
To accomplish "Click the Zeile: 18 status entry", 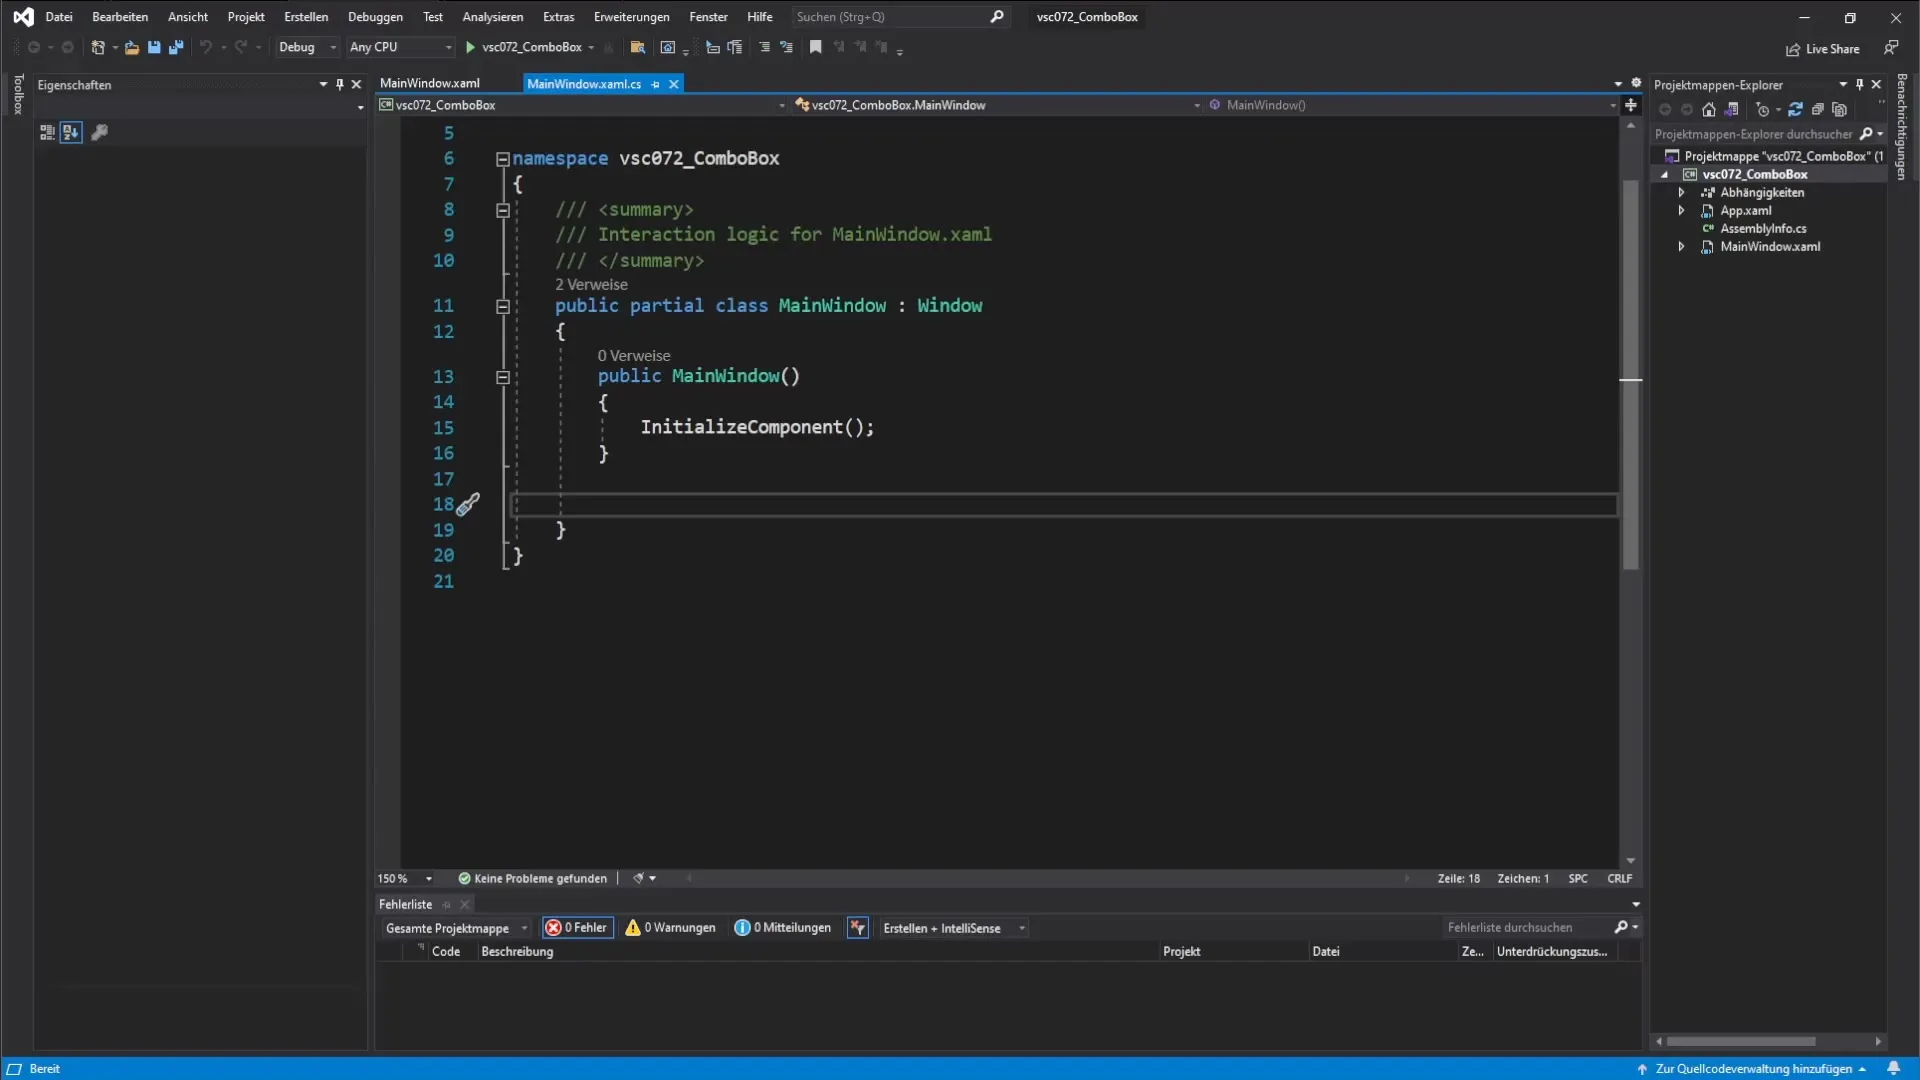I will click(x=1458, y=879).
